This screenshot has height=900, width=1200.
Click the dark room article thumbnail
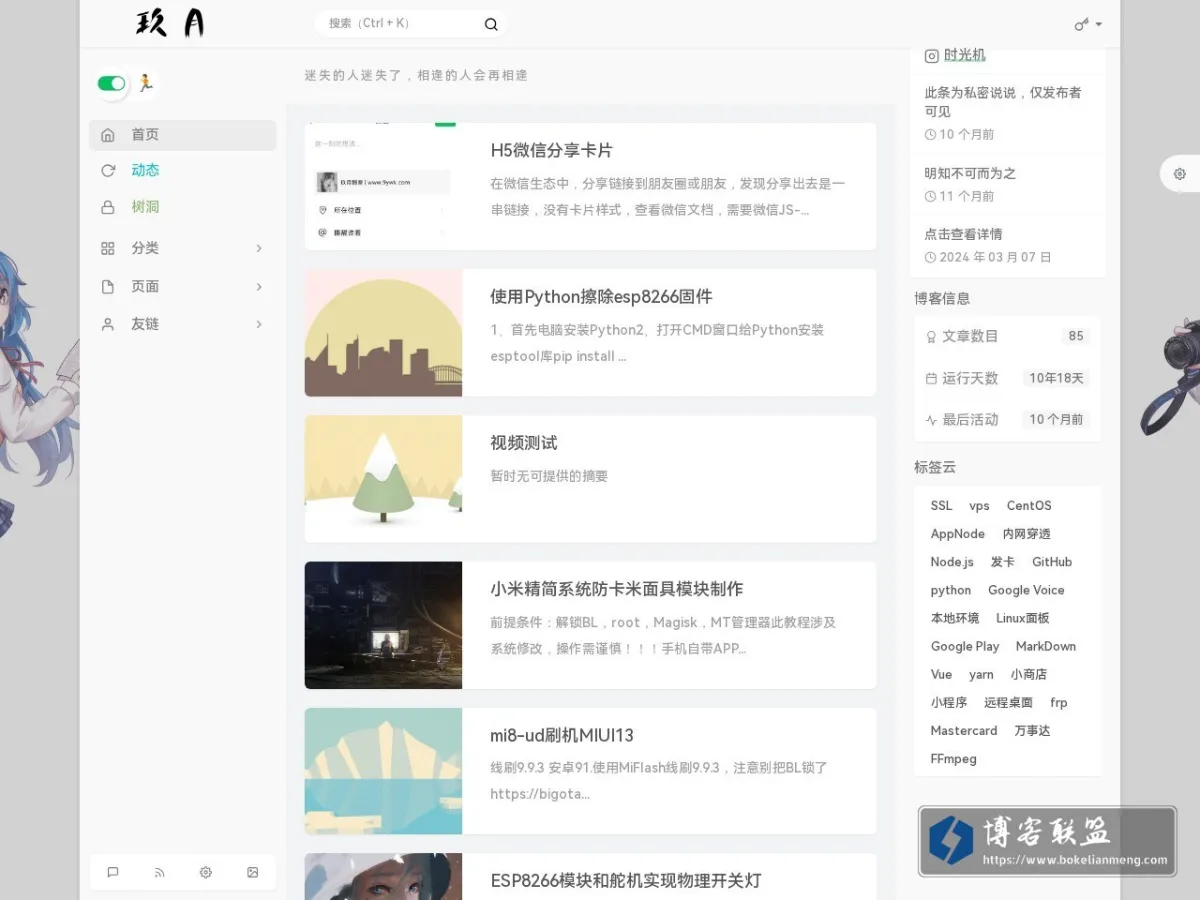point(383,625)
